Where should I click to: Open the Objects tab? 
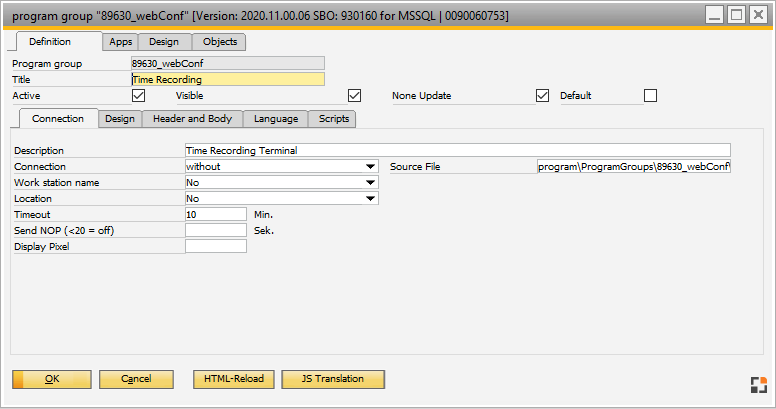220,42
